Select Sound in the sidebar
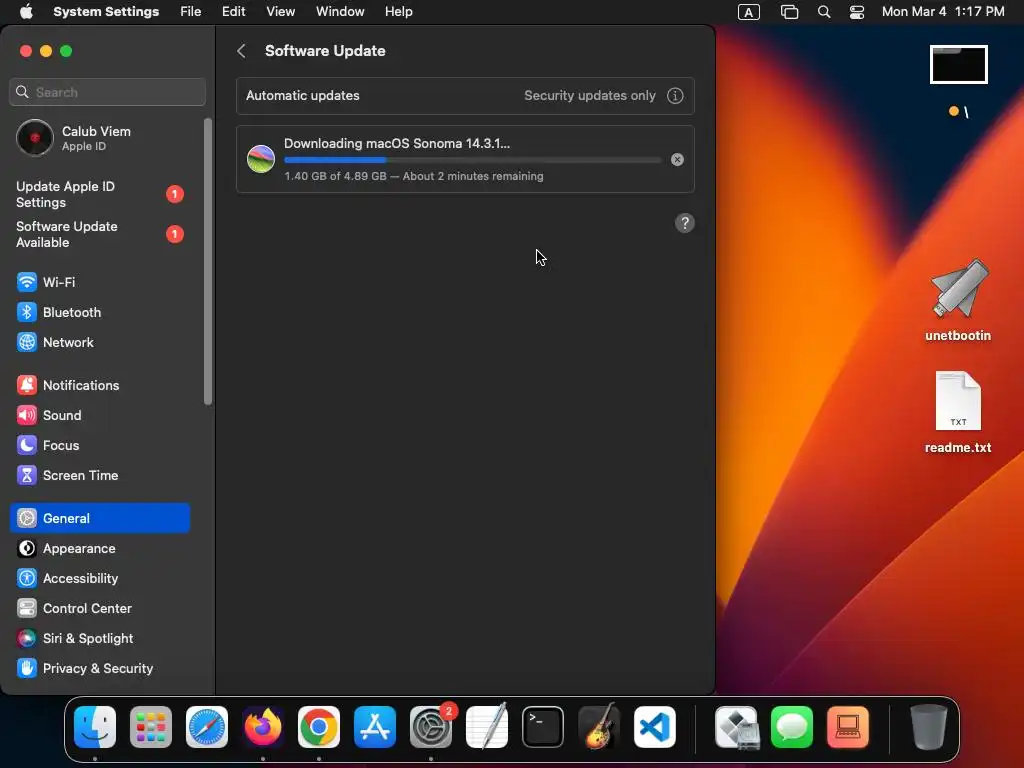1024x768 pixels. tap(100, 415)
